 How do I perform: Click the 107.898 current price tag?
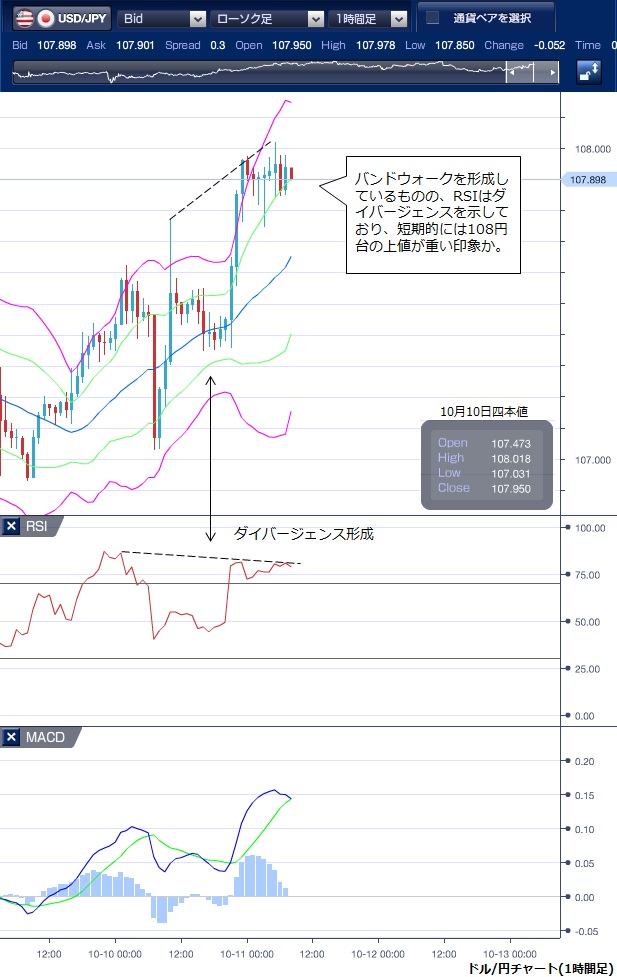(587, 180)
